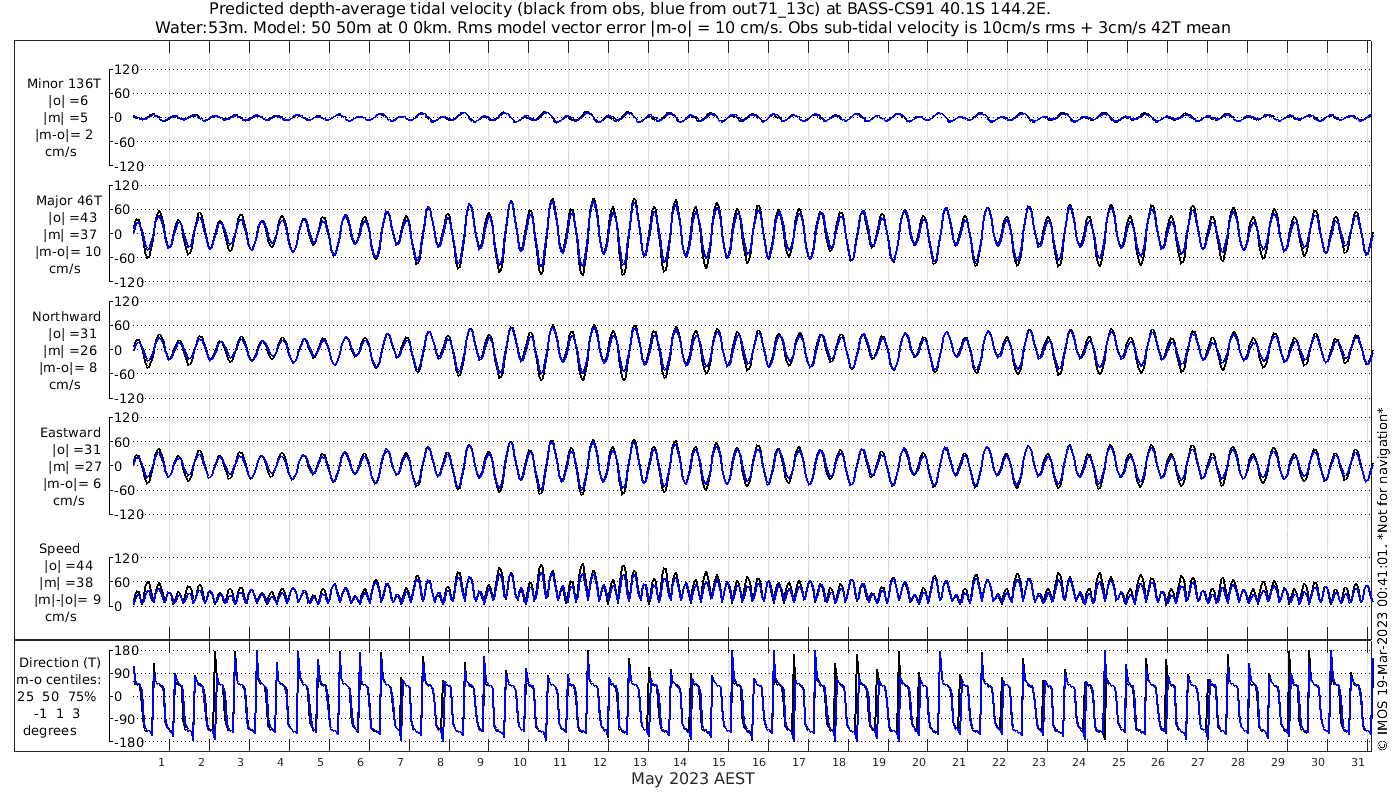Click day tick label '31' on time axis

point(1358,762)
